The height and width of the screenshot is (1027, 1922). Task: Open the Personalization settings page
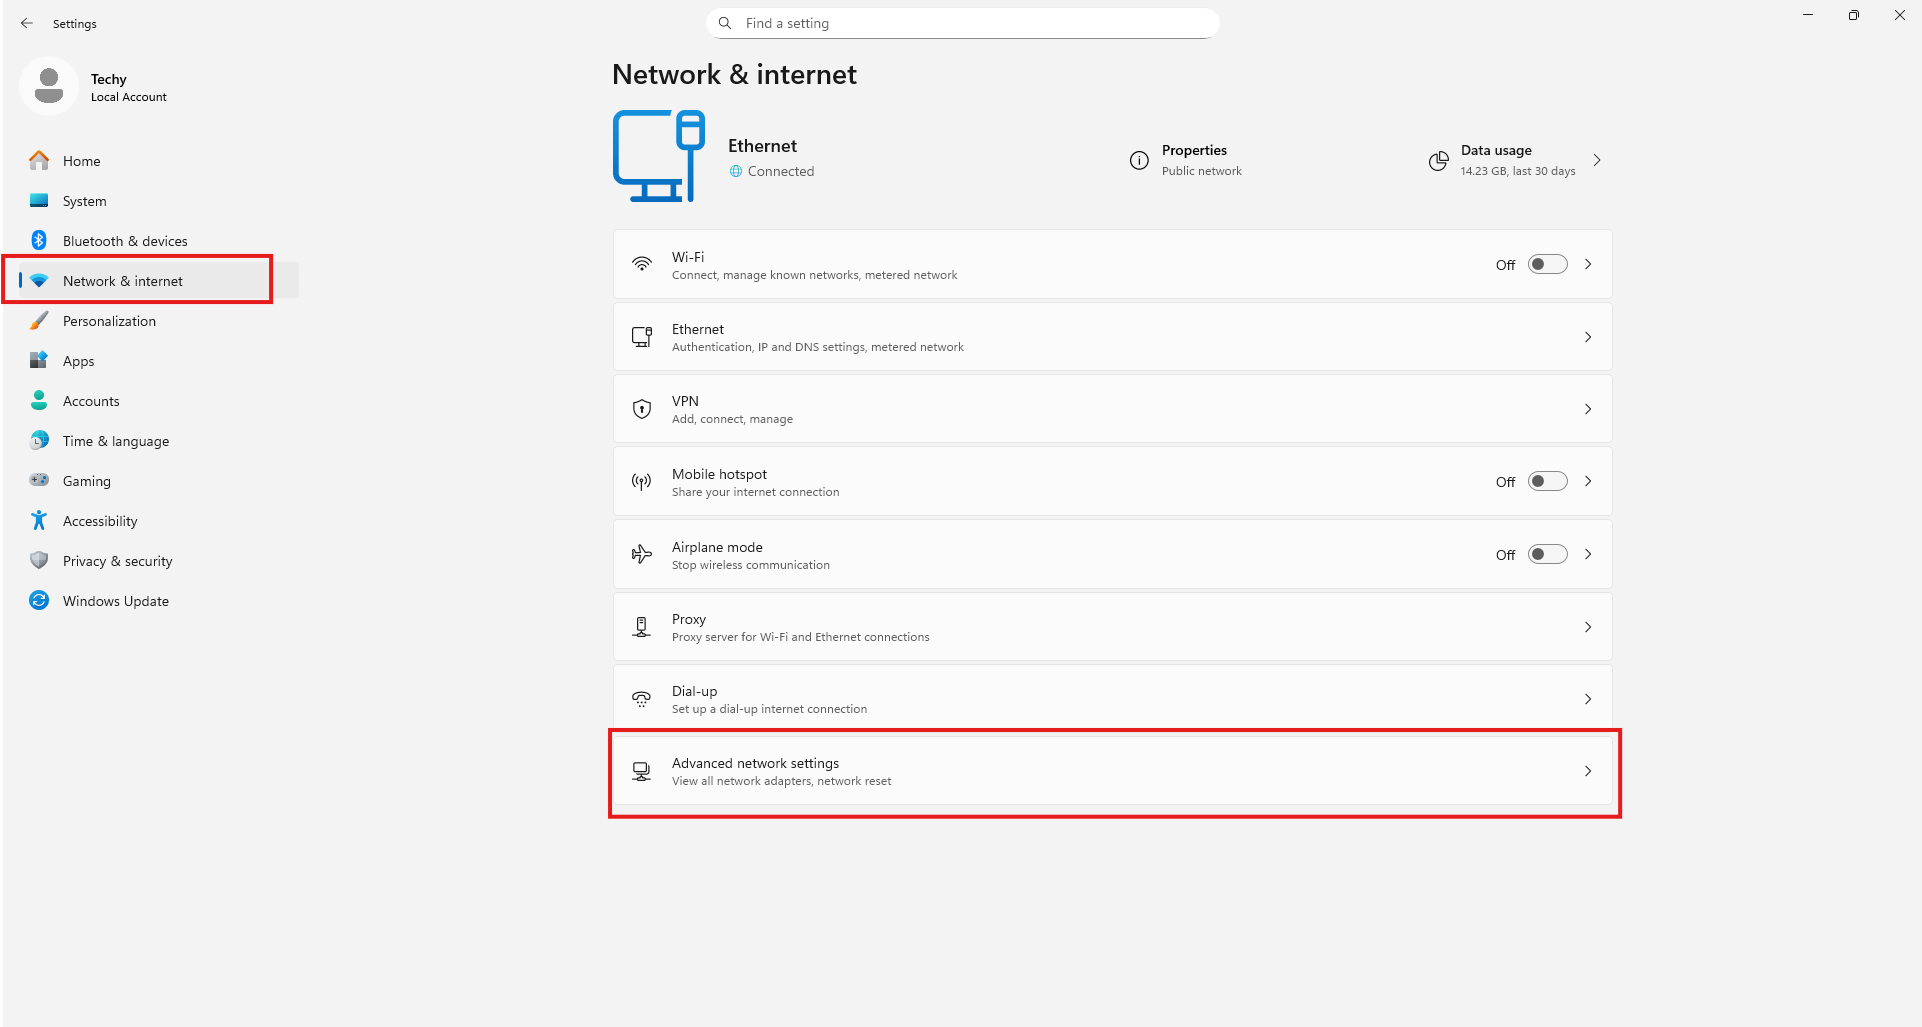[109, 321]
